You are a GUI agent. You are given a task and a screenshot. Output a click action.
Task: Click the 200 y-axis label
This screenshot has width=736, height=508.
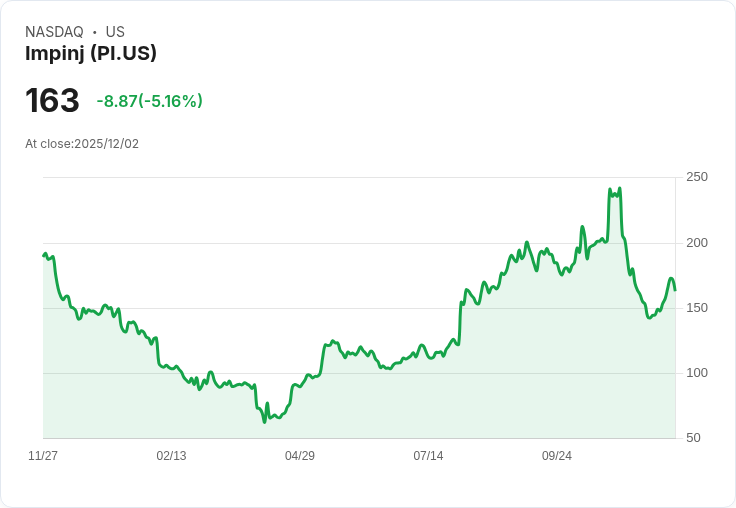(697, 243)
